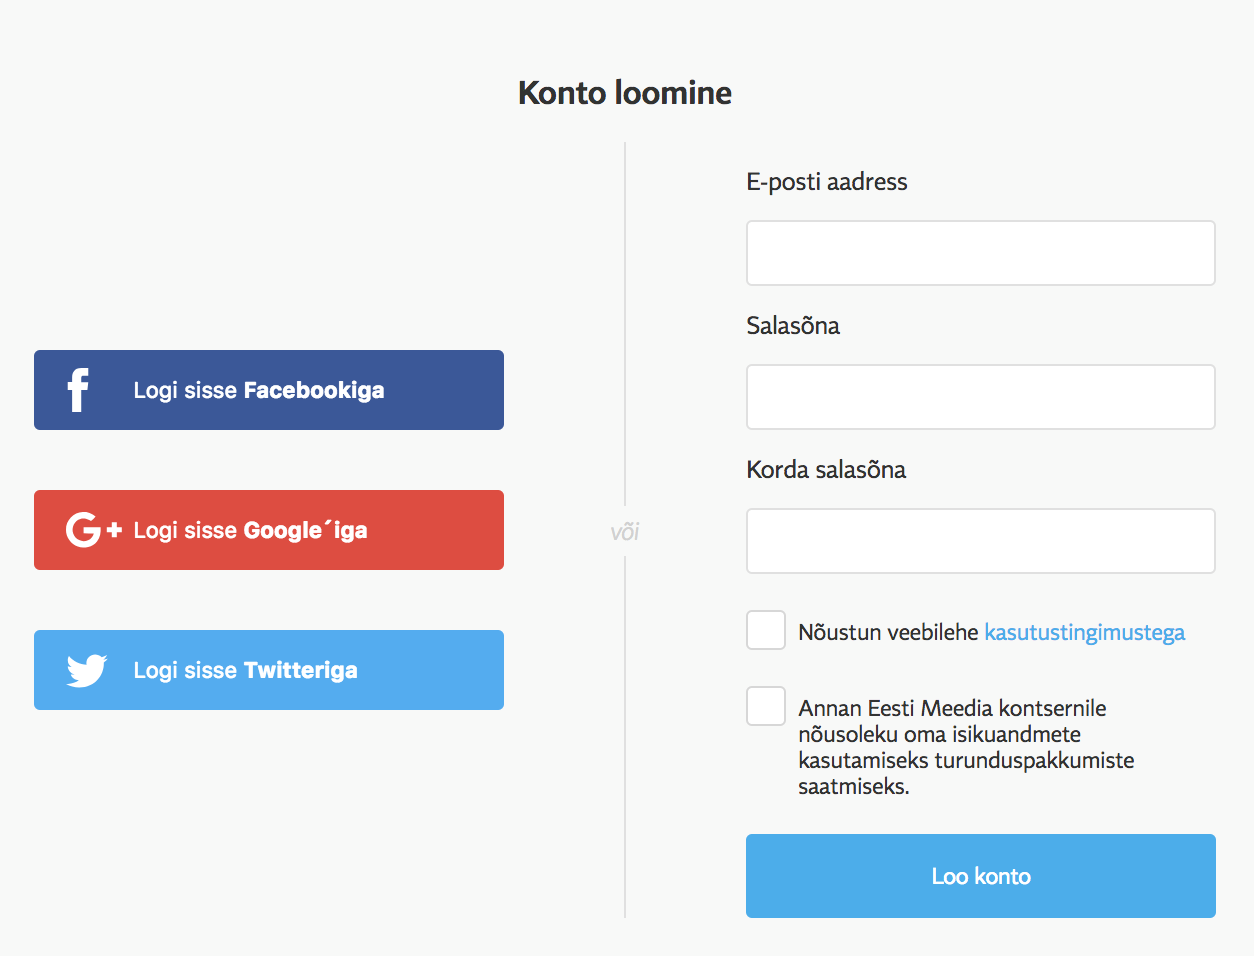Viewport: 1254px width, 956px height.
Task: Select "Logi sisse Twitteriga" button text
Action: (246, 670)
